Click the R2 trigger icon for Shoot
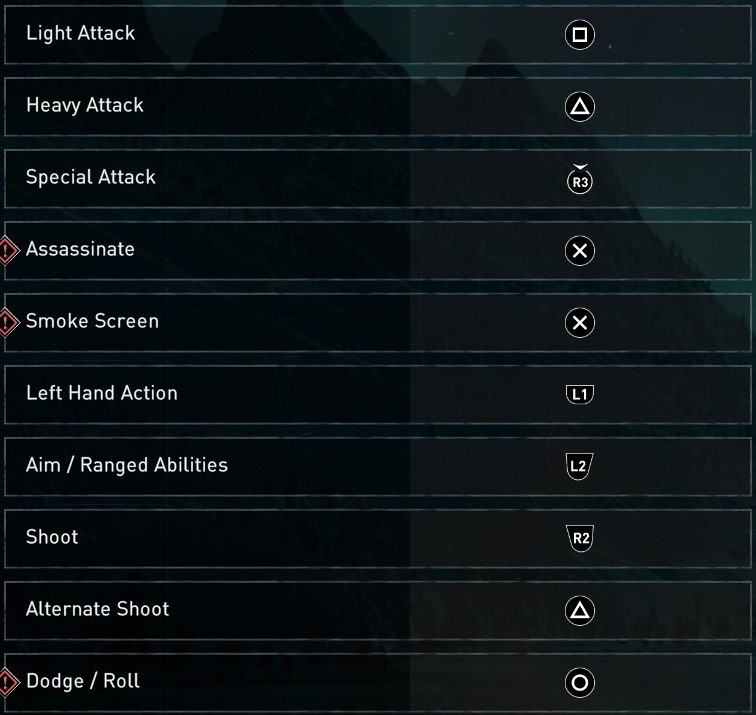Viewport: 756px width, 715px height. (579, 538)
